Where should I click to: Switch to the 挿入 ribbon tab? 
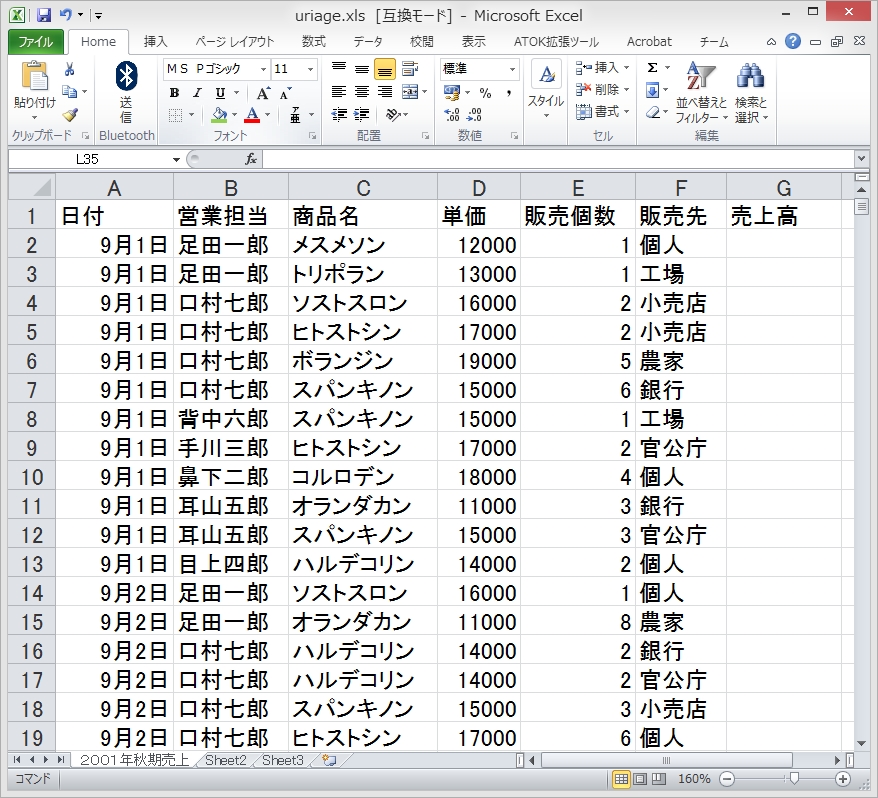tap(155, 42)
